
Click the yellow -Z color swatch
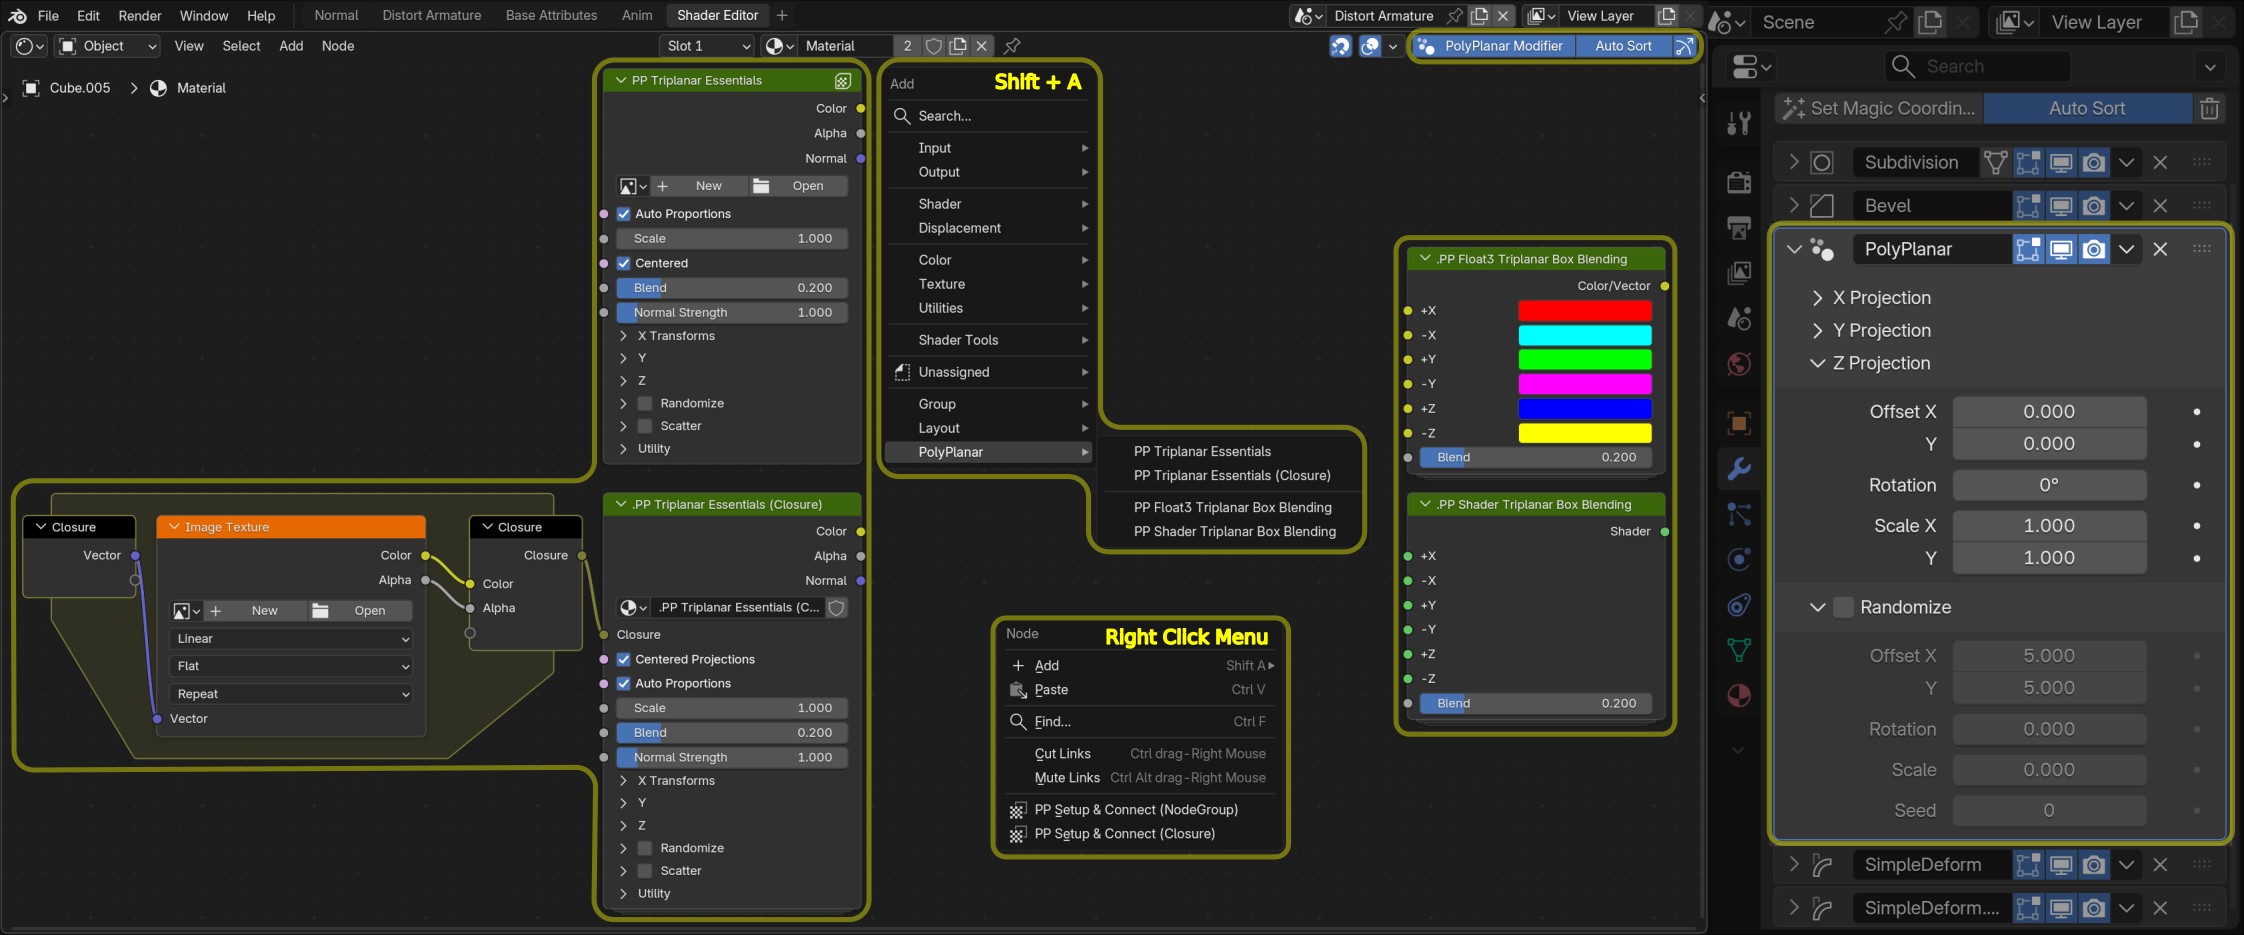pyautogui.click(x=1584, y=433)
